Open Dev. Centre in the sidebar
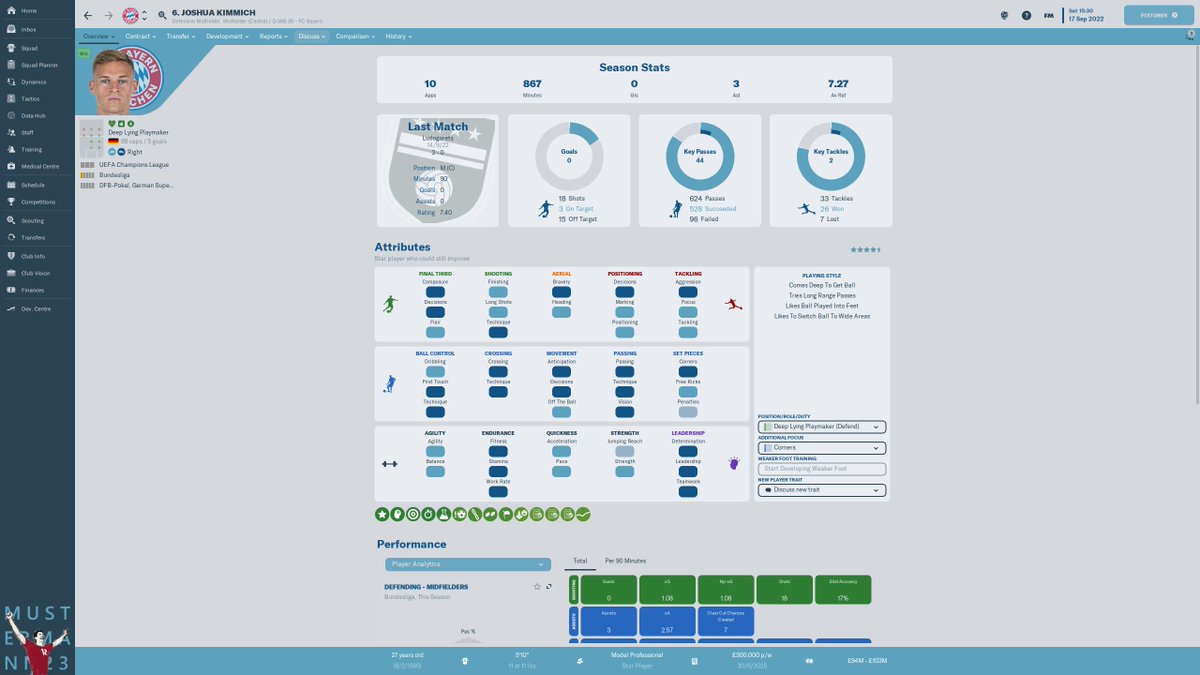 click(36, 309)
